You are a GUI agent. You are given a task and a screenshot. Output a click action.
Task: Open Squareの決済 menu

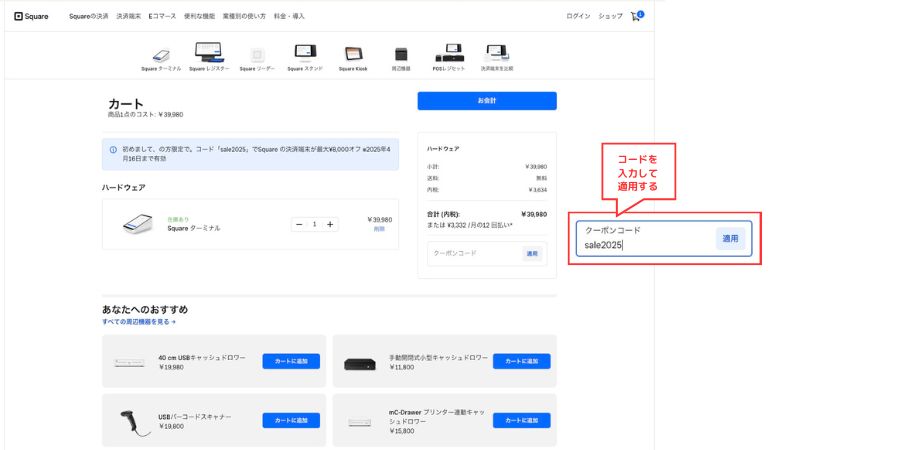tap(89, 17)
